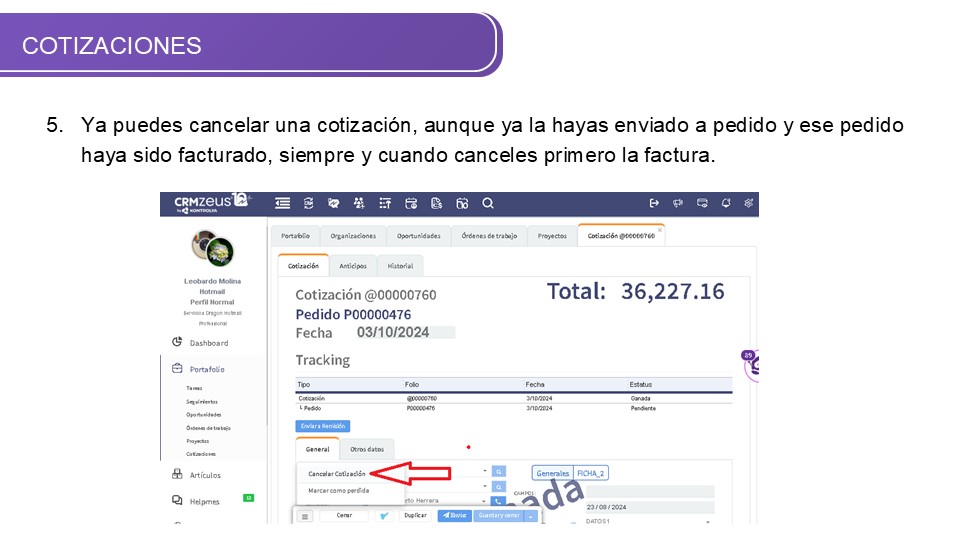Switch to the Organizaciones tab
960x540 pixels.
point(353,236)
